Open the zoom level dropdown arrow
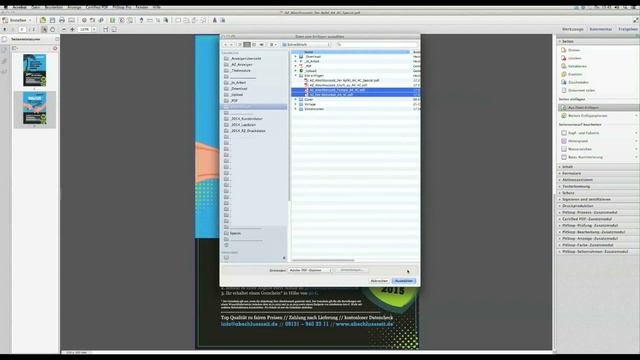The height and width of the screenshot is (360, 640). tap(94, 29)
